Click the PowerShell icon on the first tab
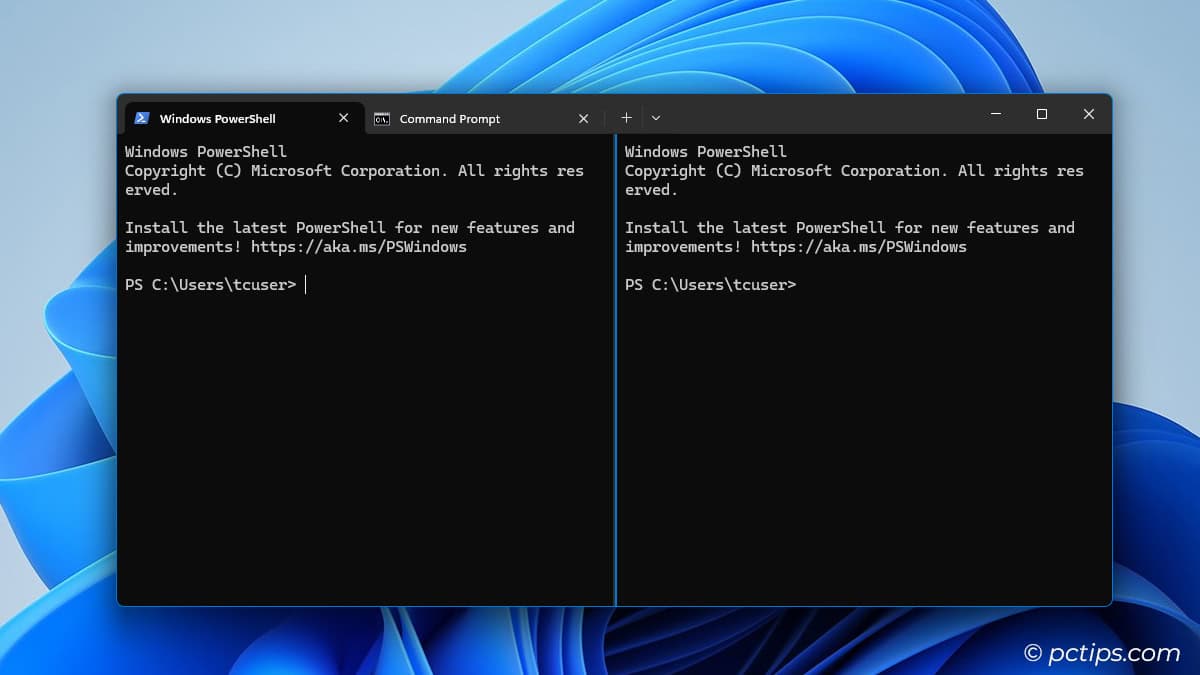1200x675 pixels. (140, 118)
